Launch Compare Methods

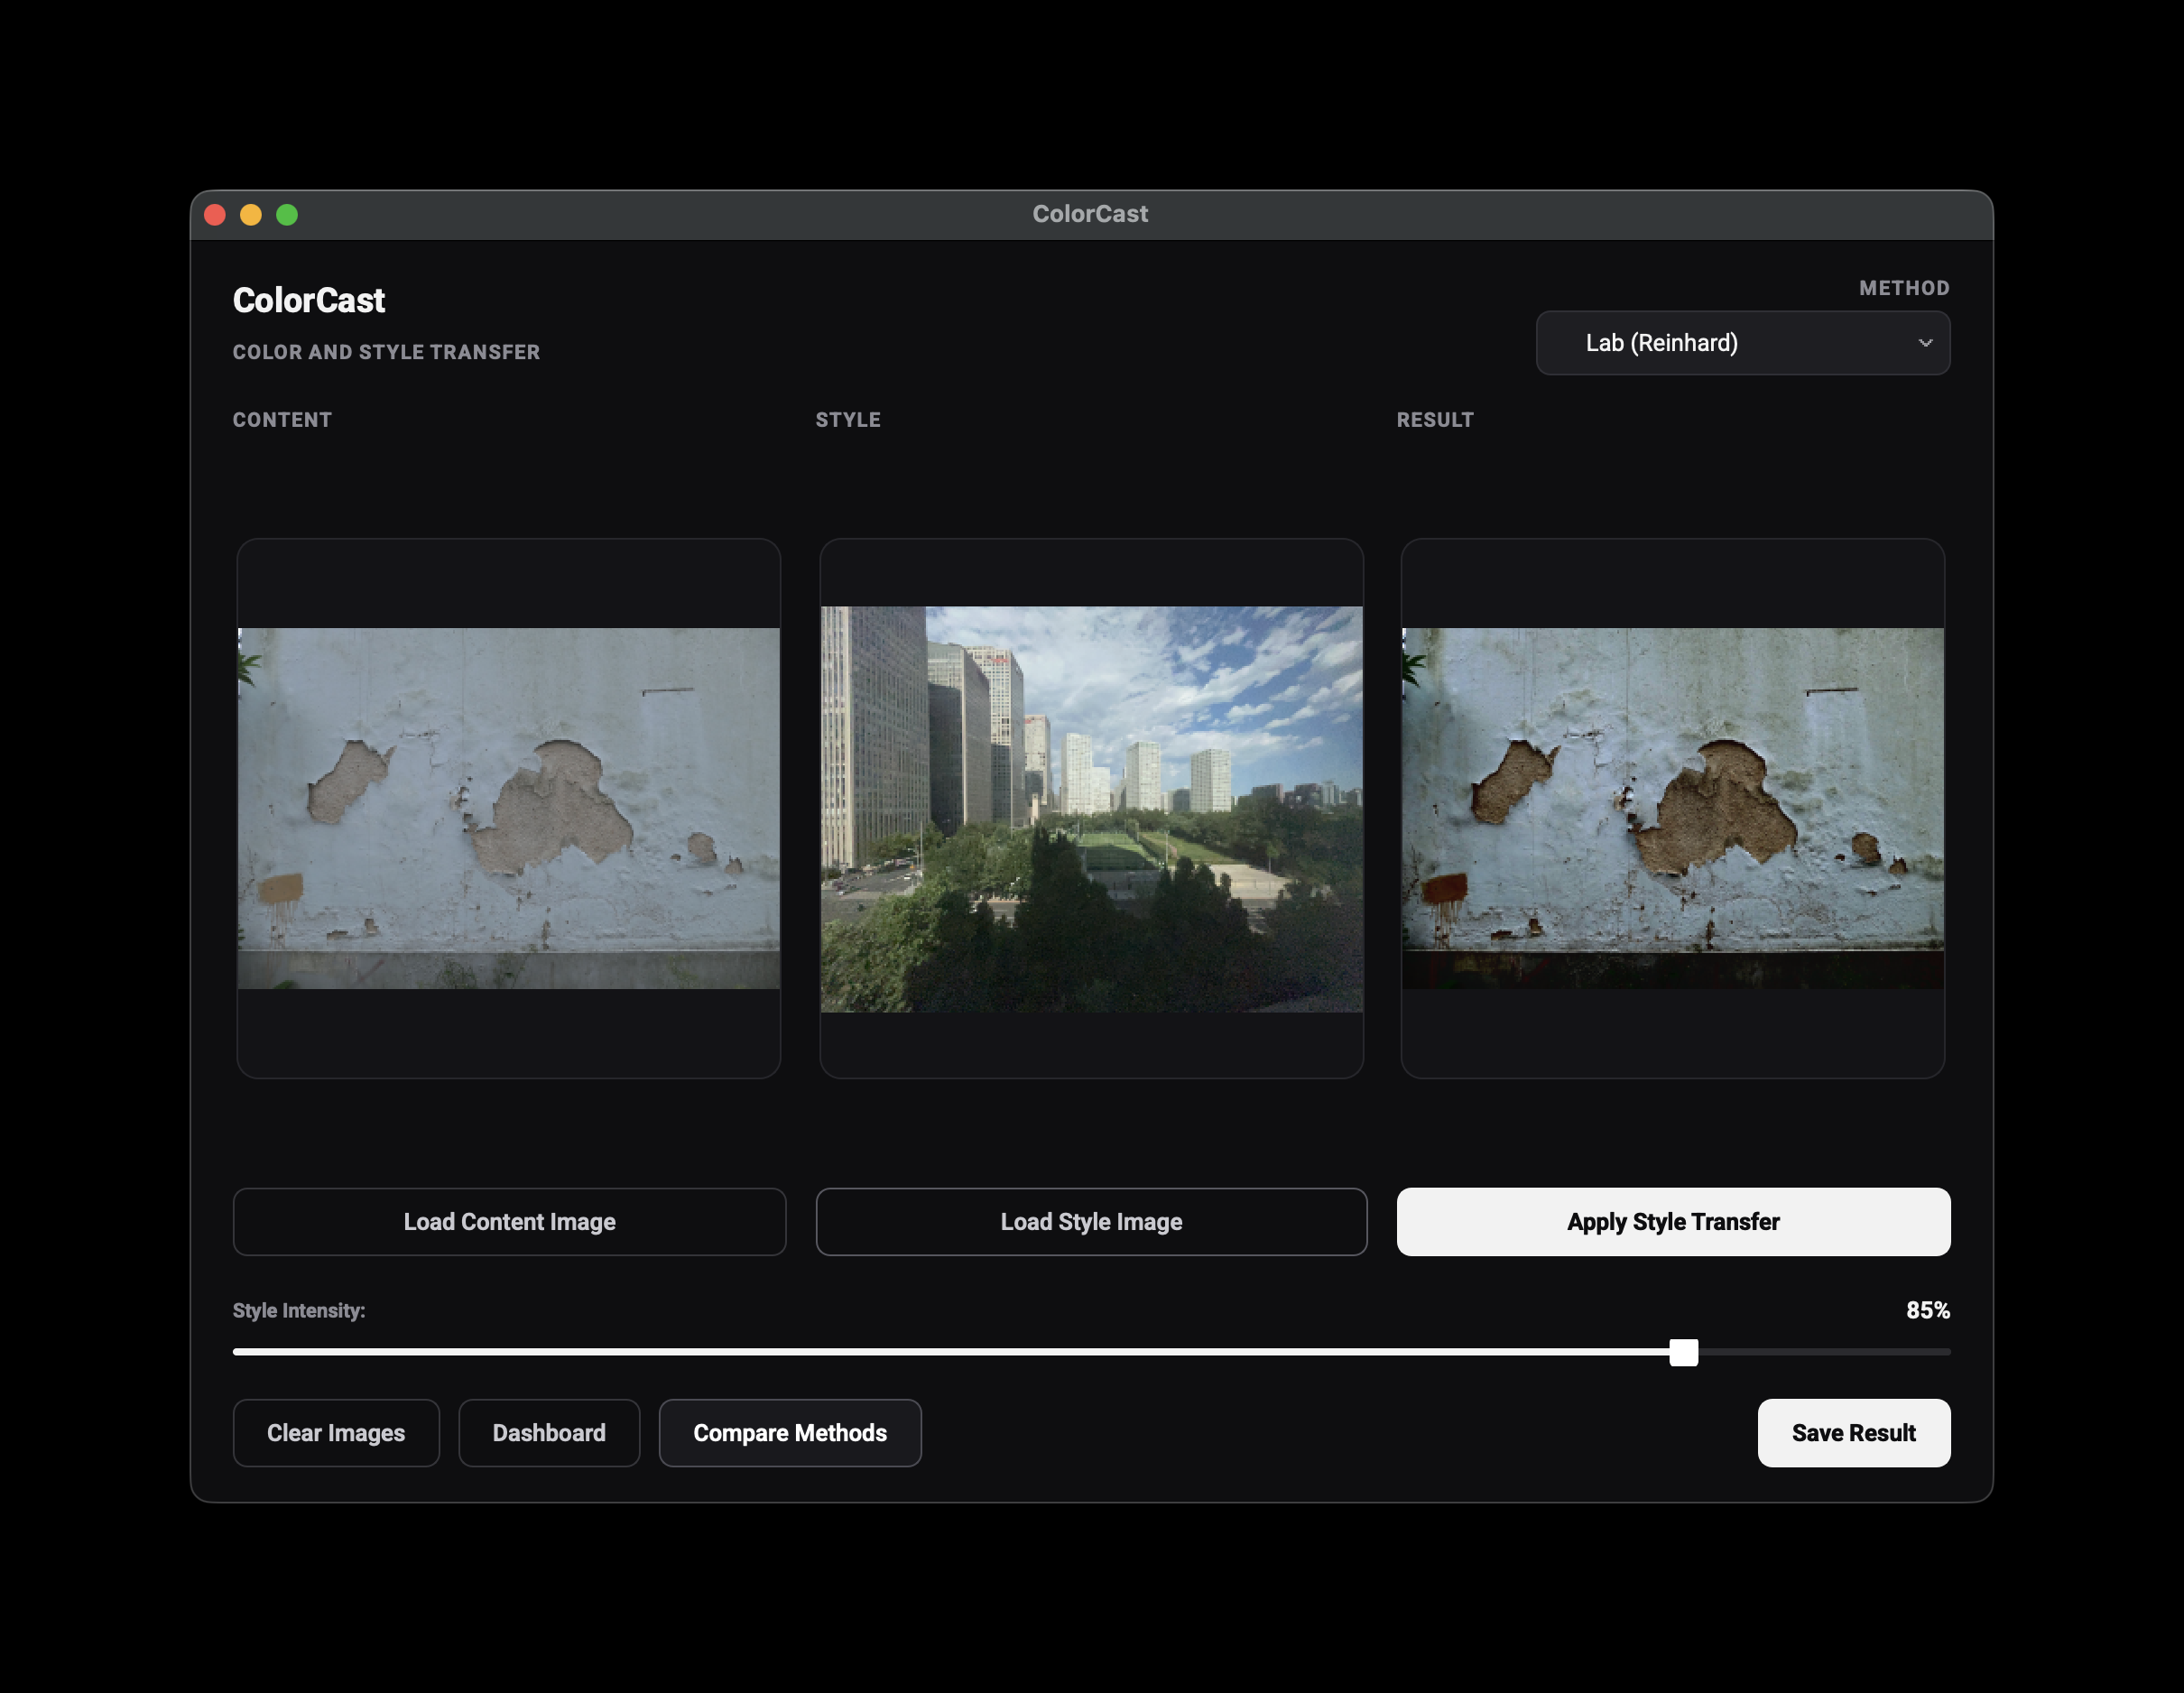[x=790, y=1432]
